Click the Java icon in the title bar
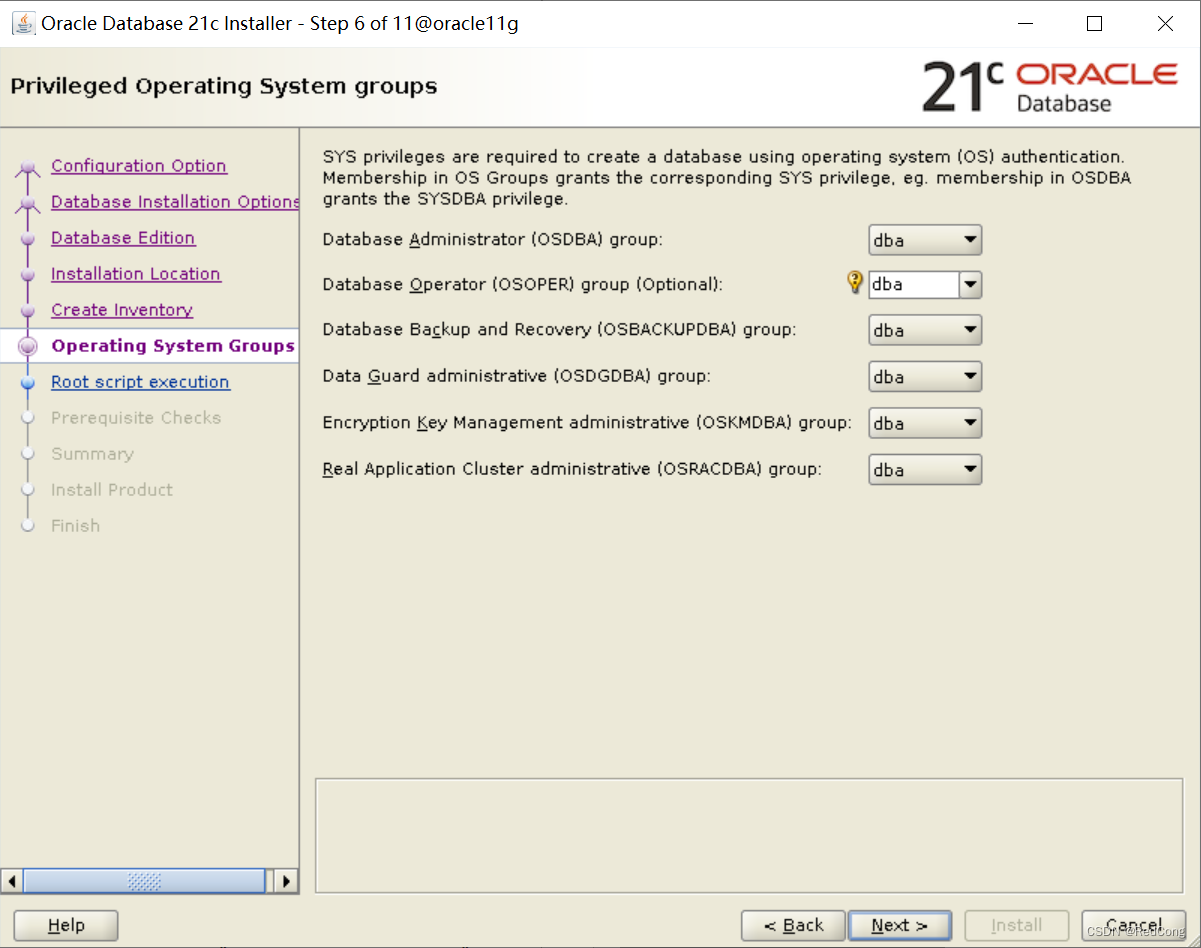The height and width of the screenshot is (948, 1201). click(x=23, y=23)
